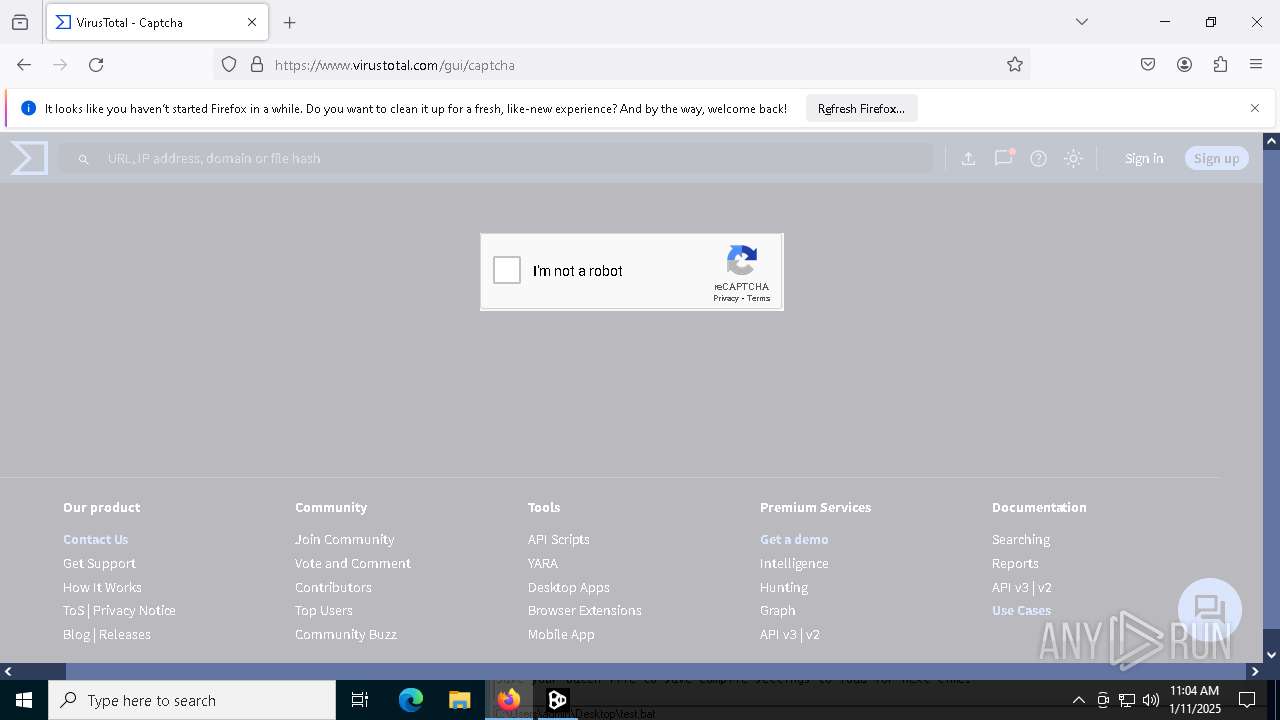Screen dimensions: 1280x720
Task: Close the VirusTotal - Captcha tab
Action: coord(252,22)
